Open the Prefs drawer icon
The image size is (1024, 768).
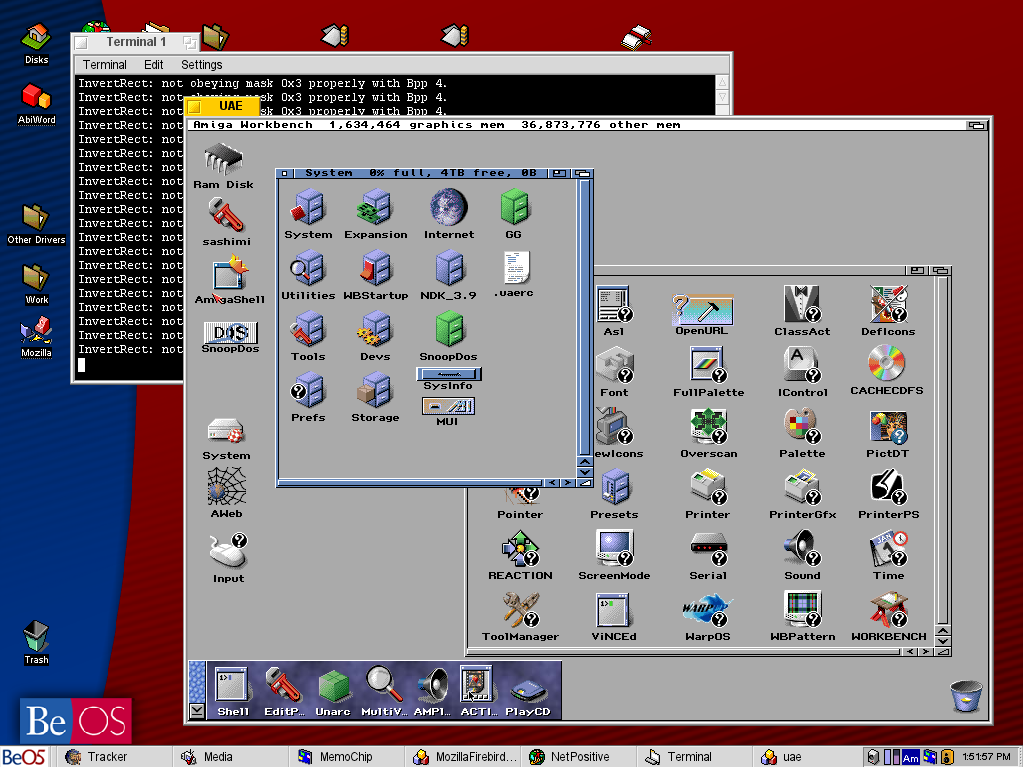(x=308, y=390)
